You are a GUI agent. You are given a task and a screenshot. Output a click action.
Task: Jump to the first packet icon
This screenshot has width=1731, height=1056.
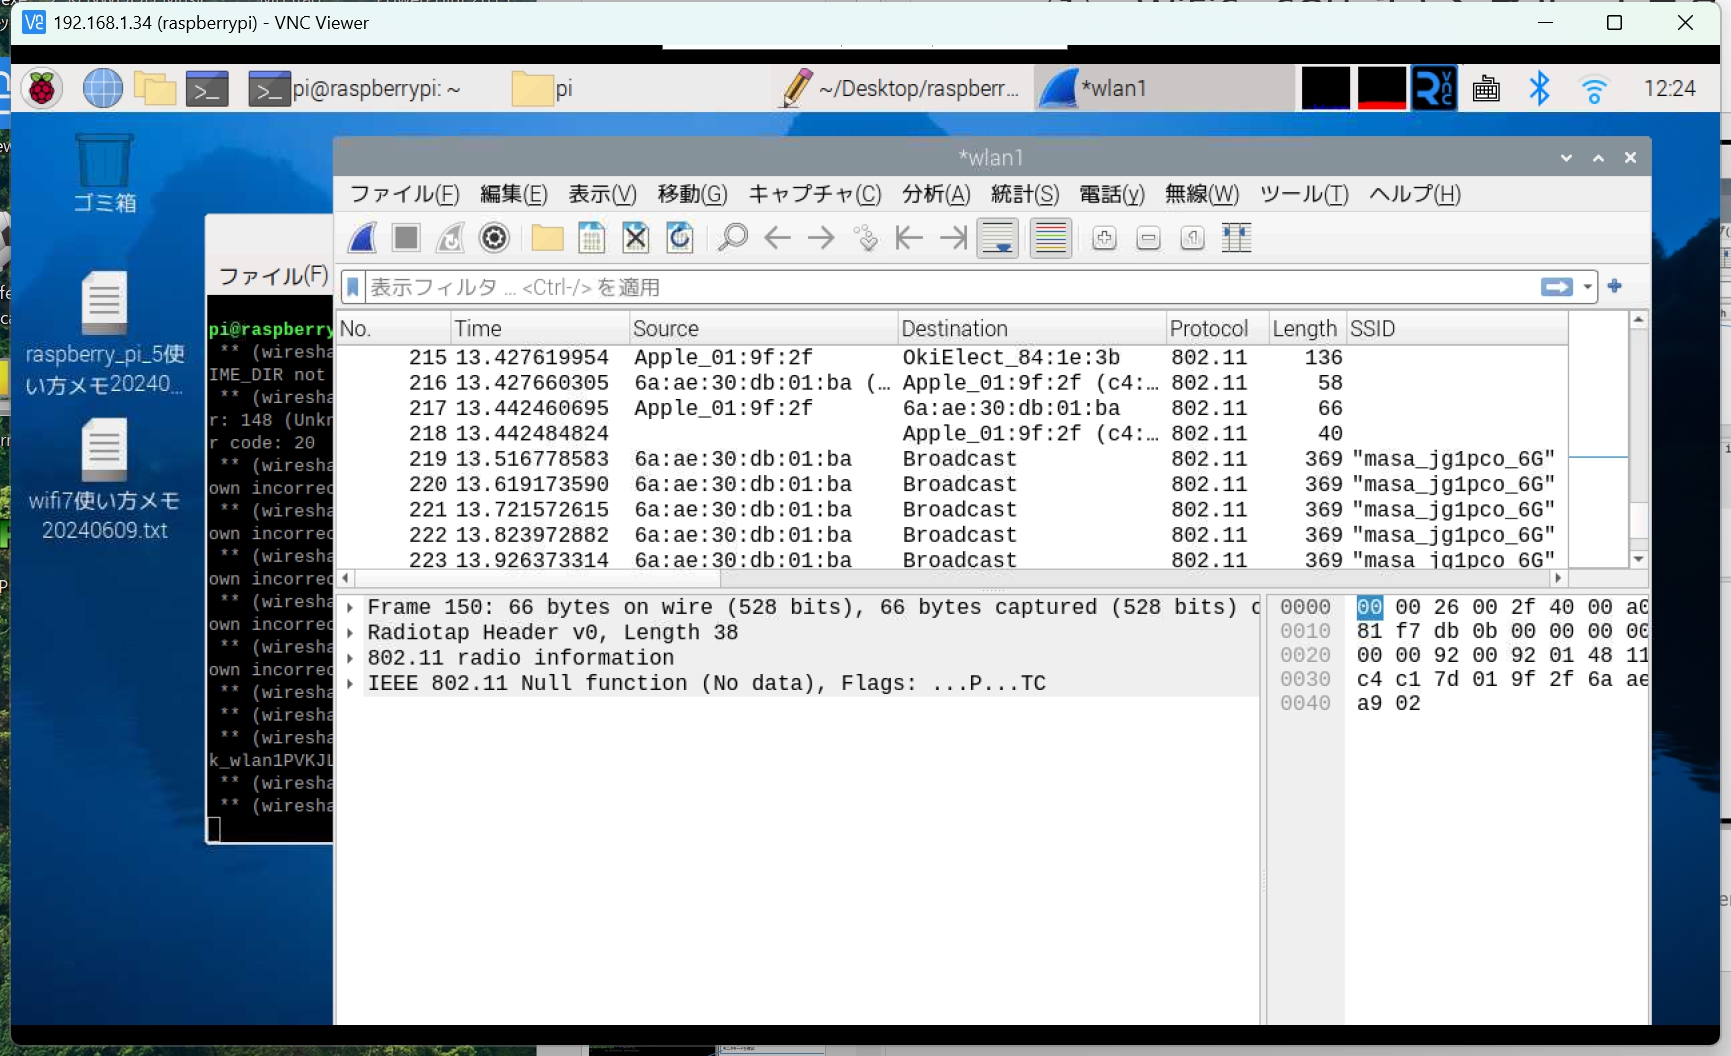point(909,238)
